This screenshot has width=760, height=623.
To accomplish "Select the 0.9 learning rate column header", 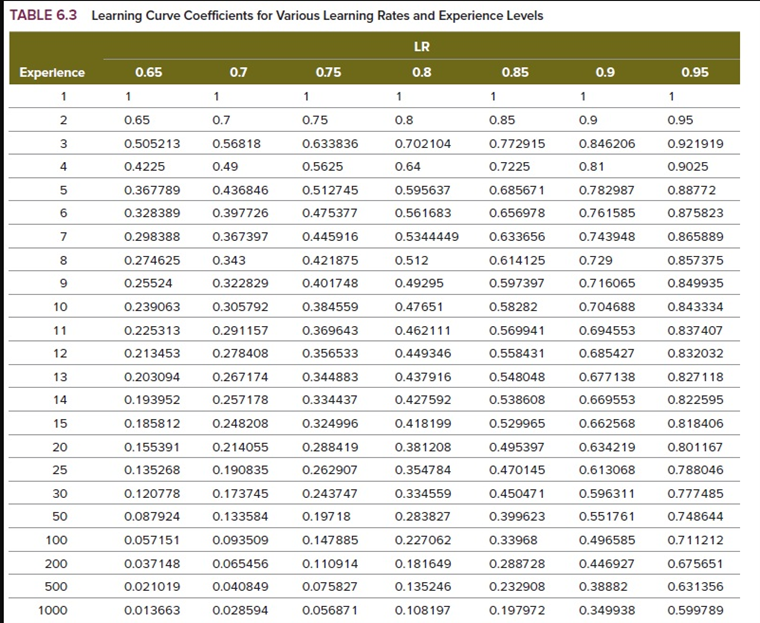I will click(x=605, y=72).
